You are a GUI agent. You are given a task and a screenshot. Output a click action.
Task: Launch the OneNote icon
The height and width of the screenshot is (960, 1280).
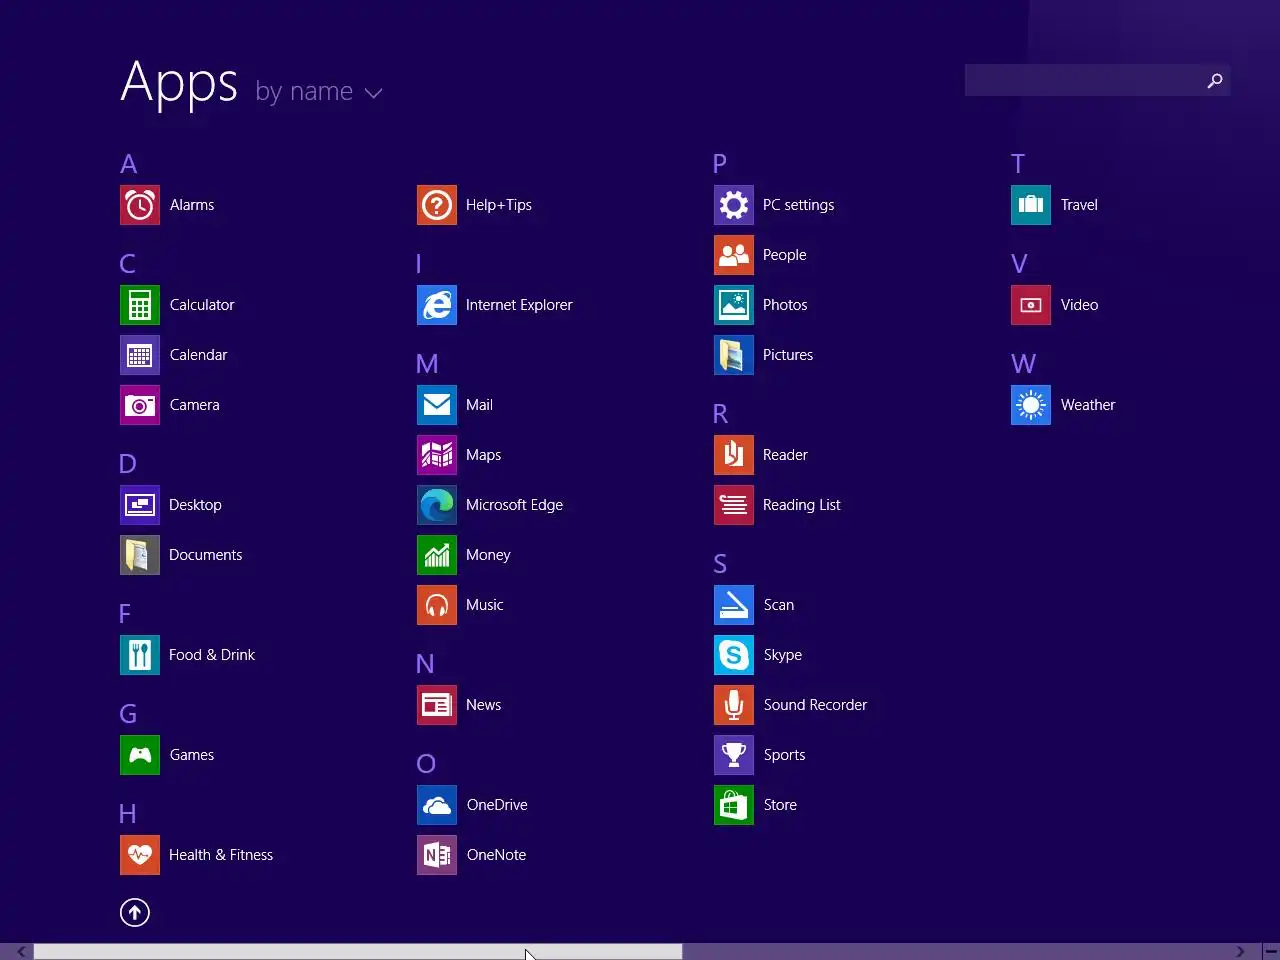437,855
